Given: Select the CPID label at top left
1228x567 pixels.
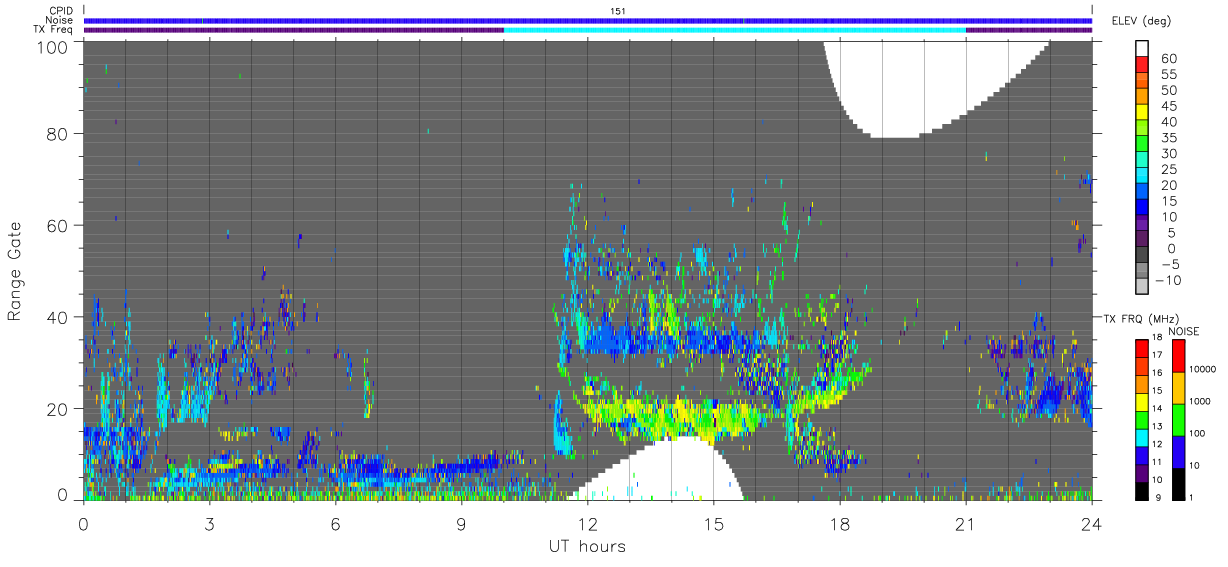Looking at the screenshot, I should coord(60,11).
